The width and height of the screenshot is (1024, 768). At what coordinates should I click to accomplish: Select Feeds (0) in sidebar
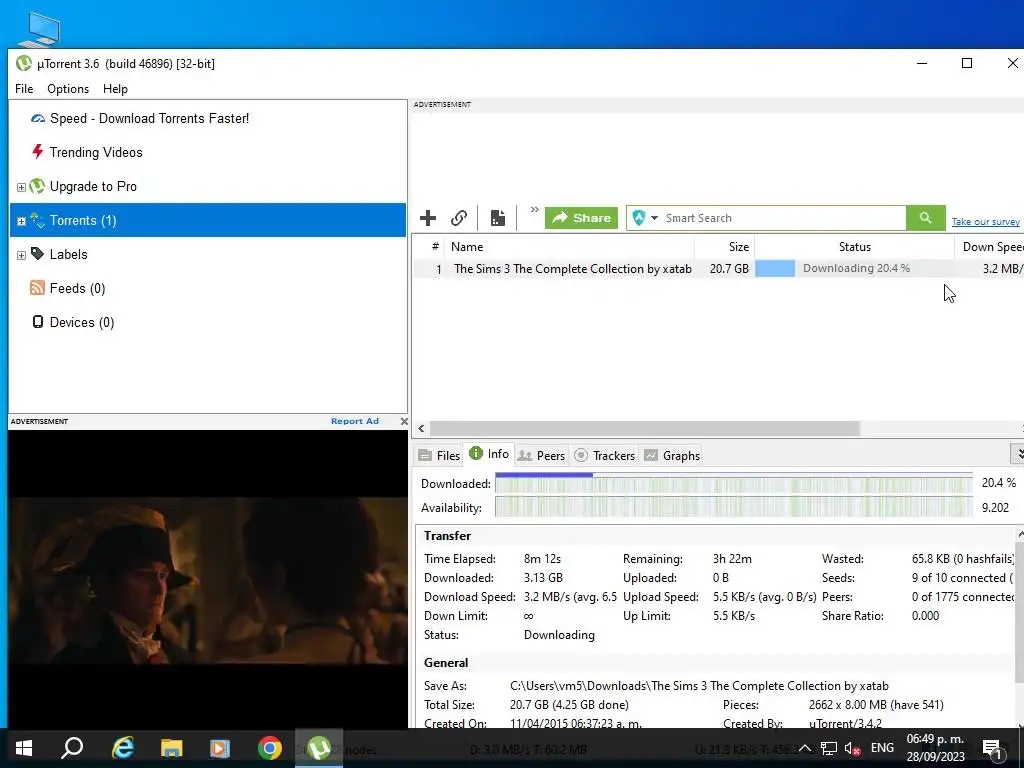pyautogui.click(x=78, y=288)
